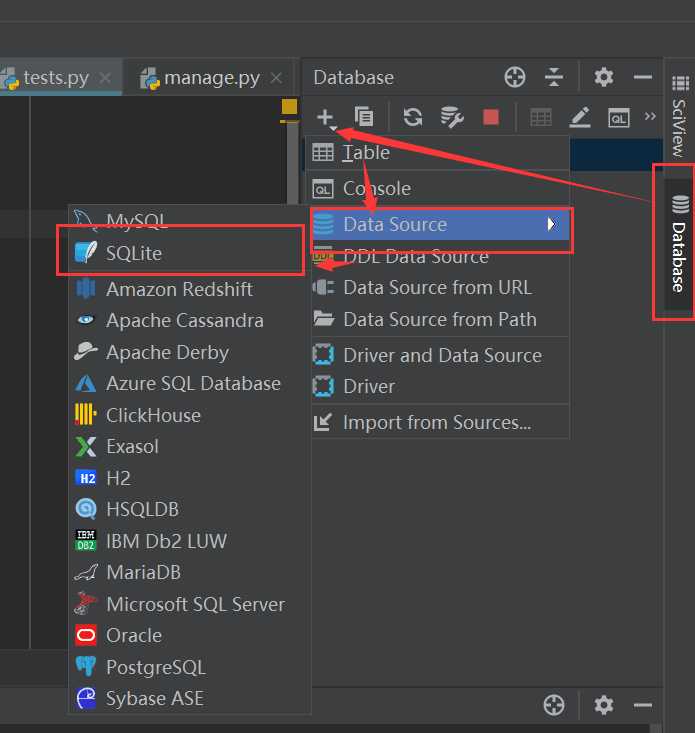Click the Refresh icon in Database toolbar

tap(413, 117)
